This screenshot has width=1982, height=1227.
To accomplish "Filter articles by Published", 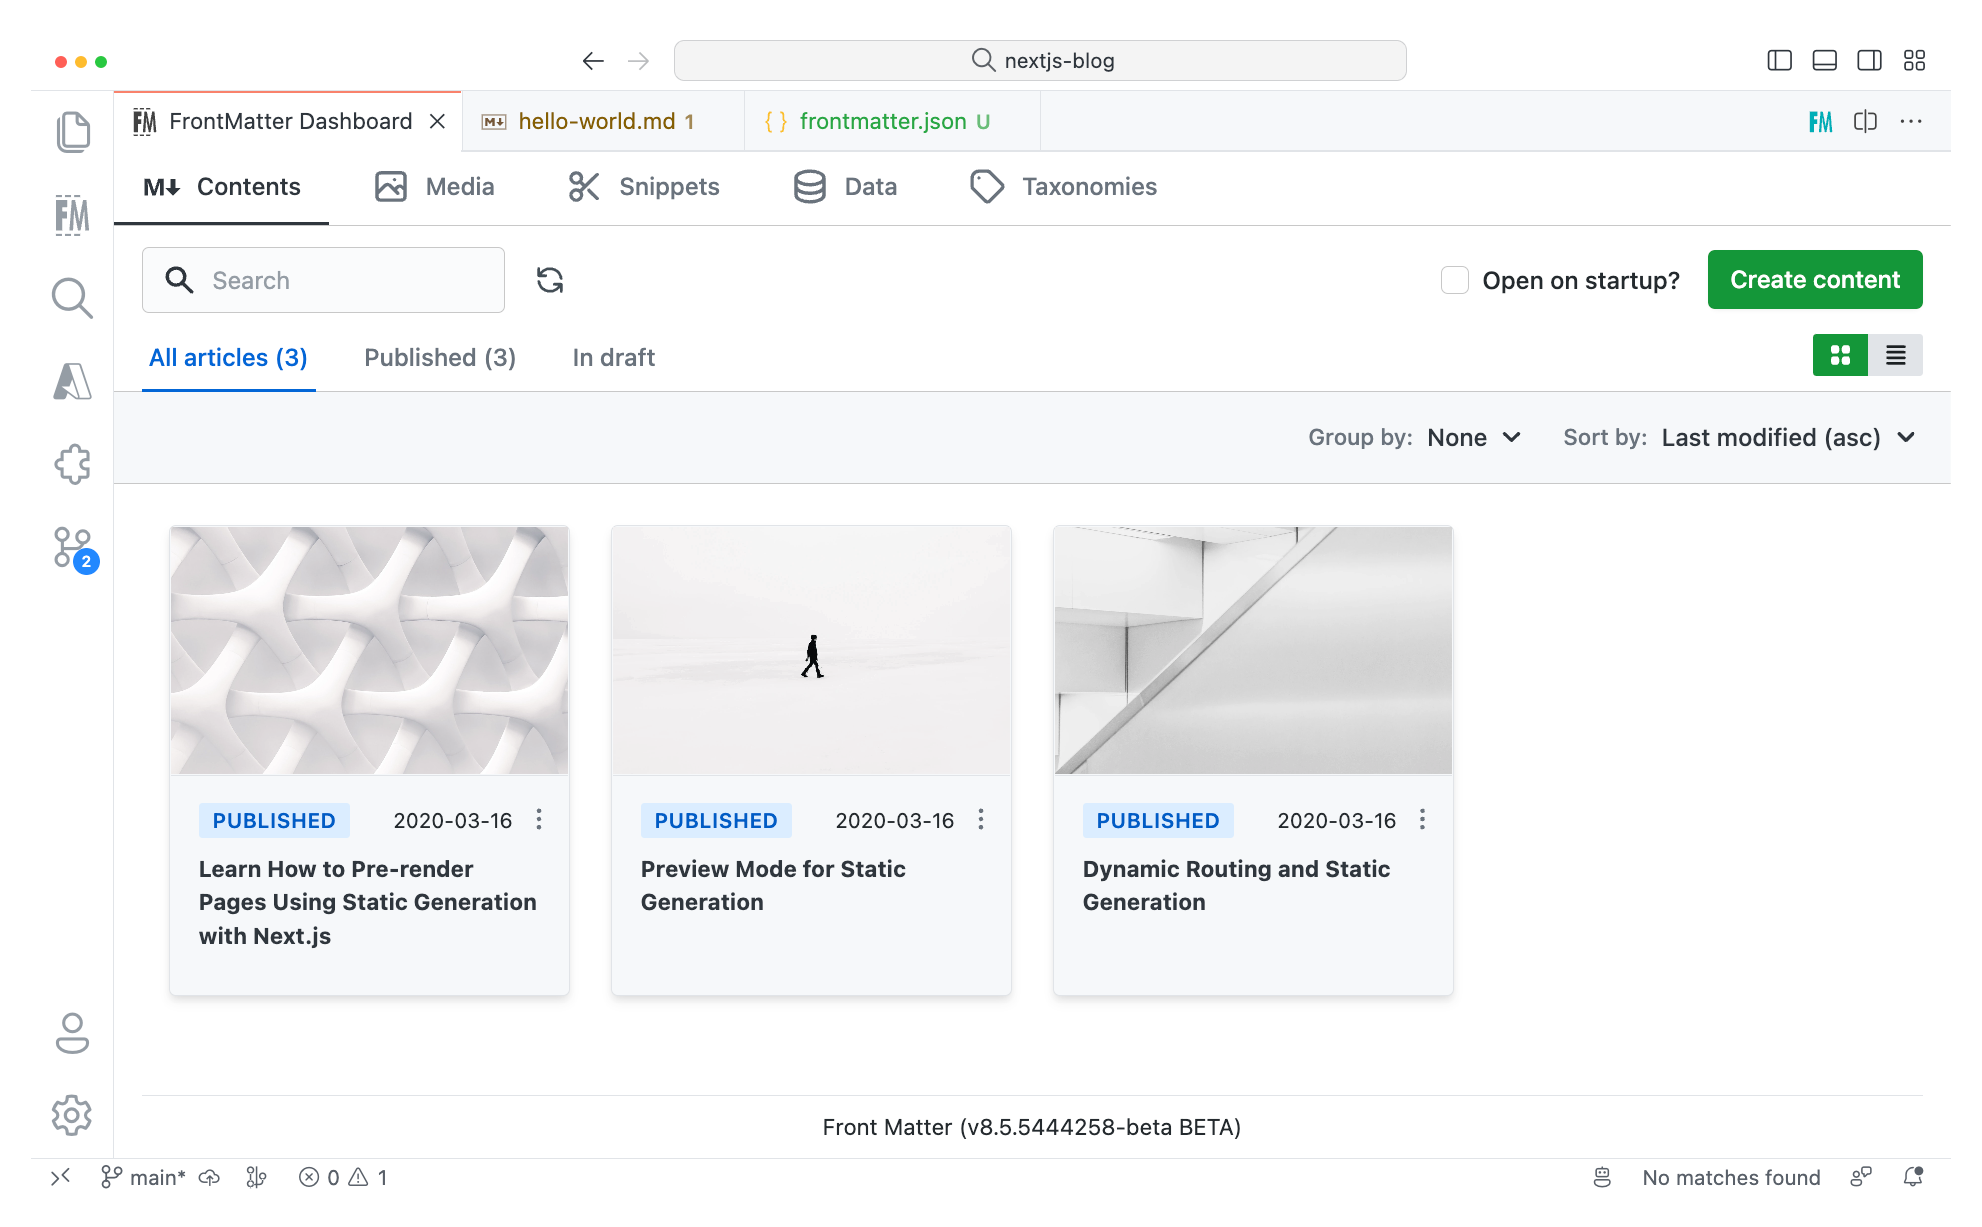I will click(439, 357).
